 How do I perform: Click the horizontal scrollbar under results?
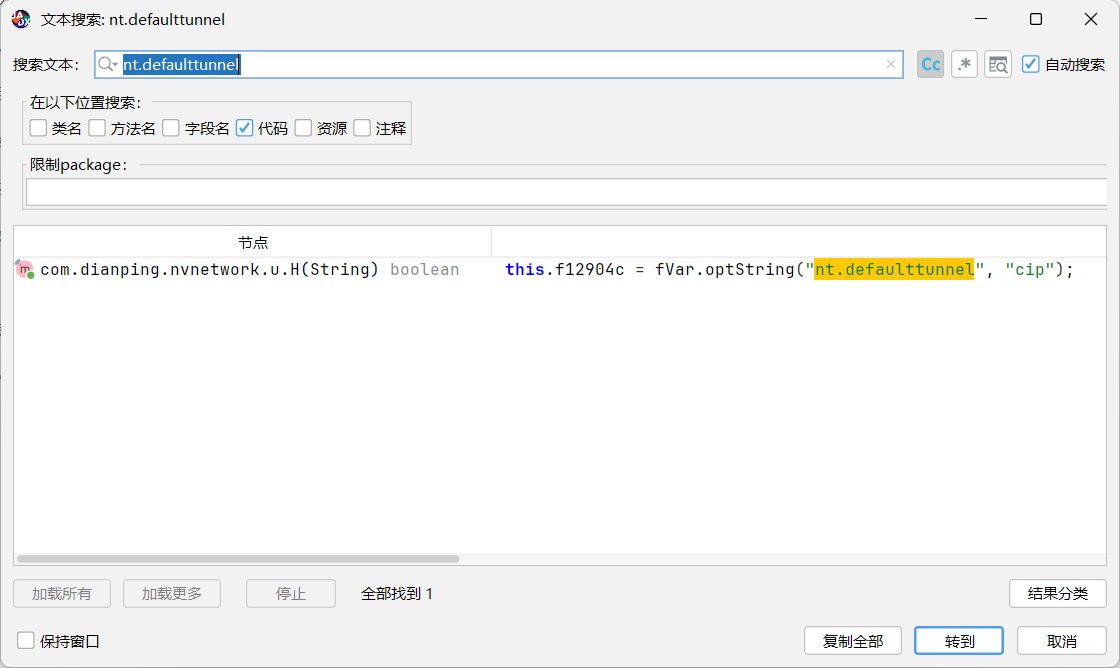click(x=238, y=559)
